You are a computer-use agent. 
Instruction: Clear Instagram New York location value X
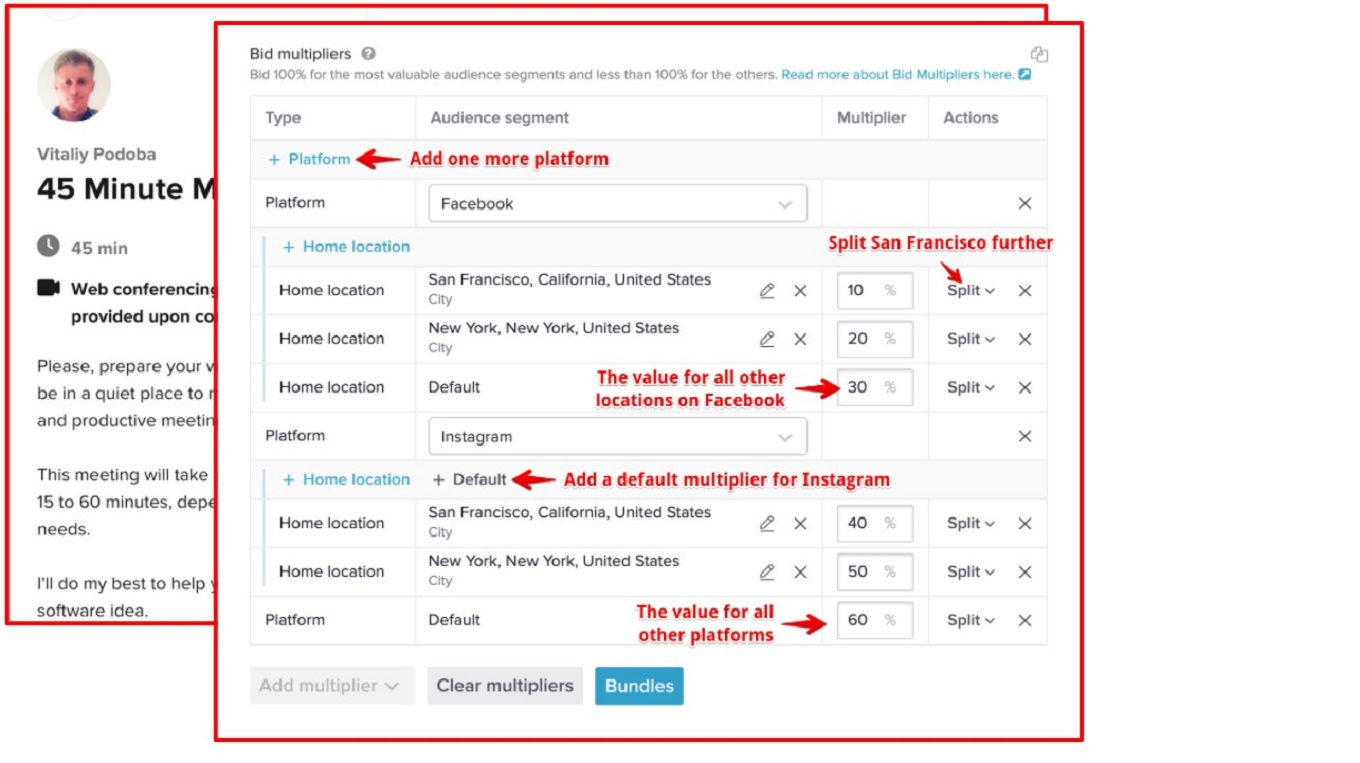pos(800,572)
